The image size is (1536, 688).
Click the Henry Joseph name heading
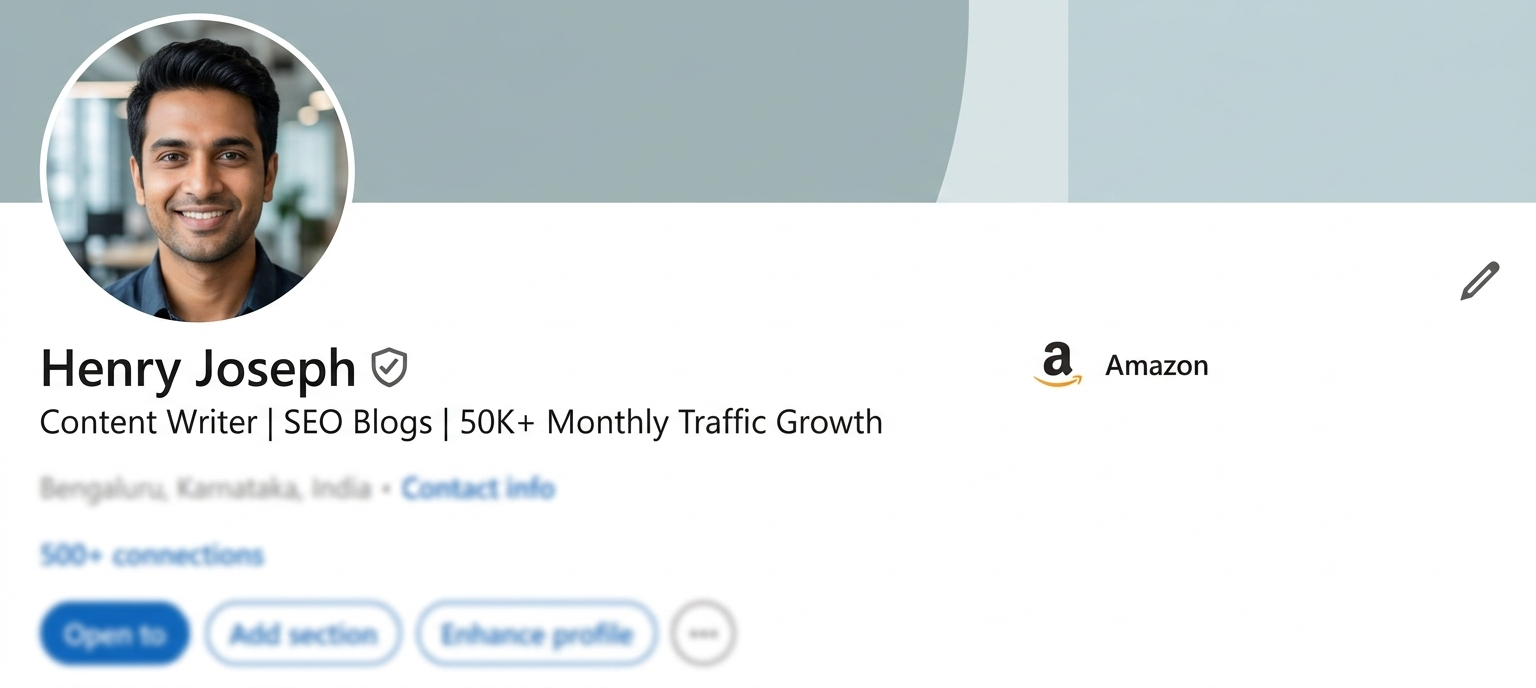point(198,368)
